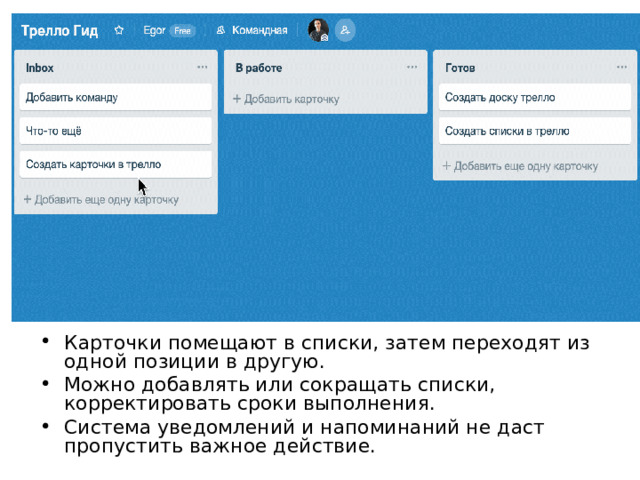This screenshot has width=640, height=480.
Task: Click the Free plan badge
Action: (x=182, y=31)
